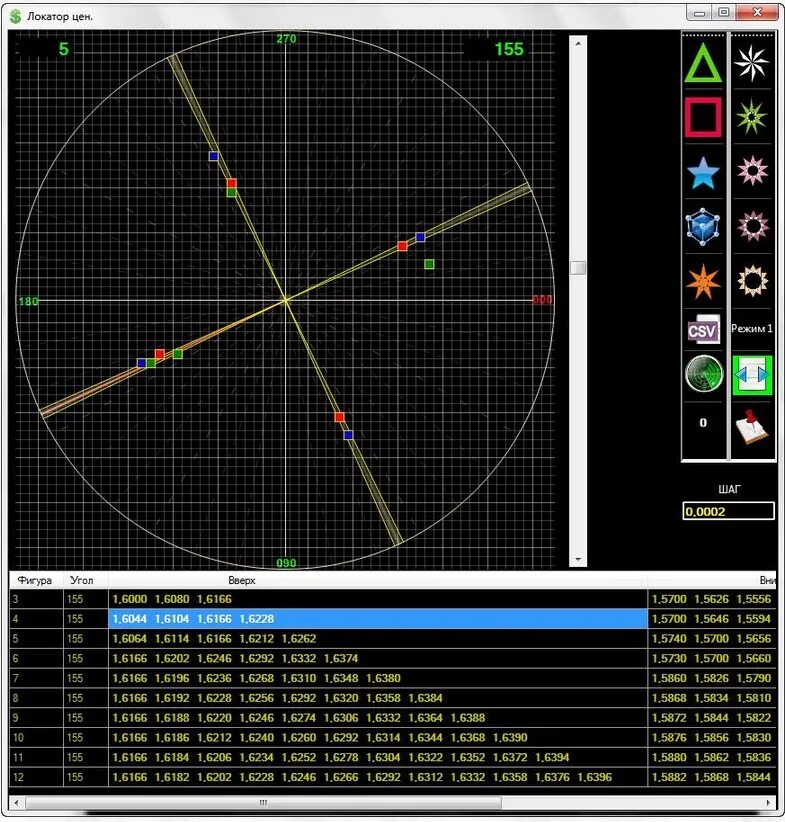Screen dimensions: 785x822
Task: Select table row for figure 6
Action: point(393,658)
